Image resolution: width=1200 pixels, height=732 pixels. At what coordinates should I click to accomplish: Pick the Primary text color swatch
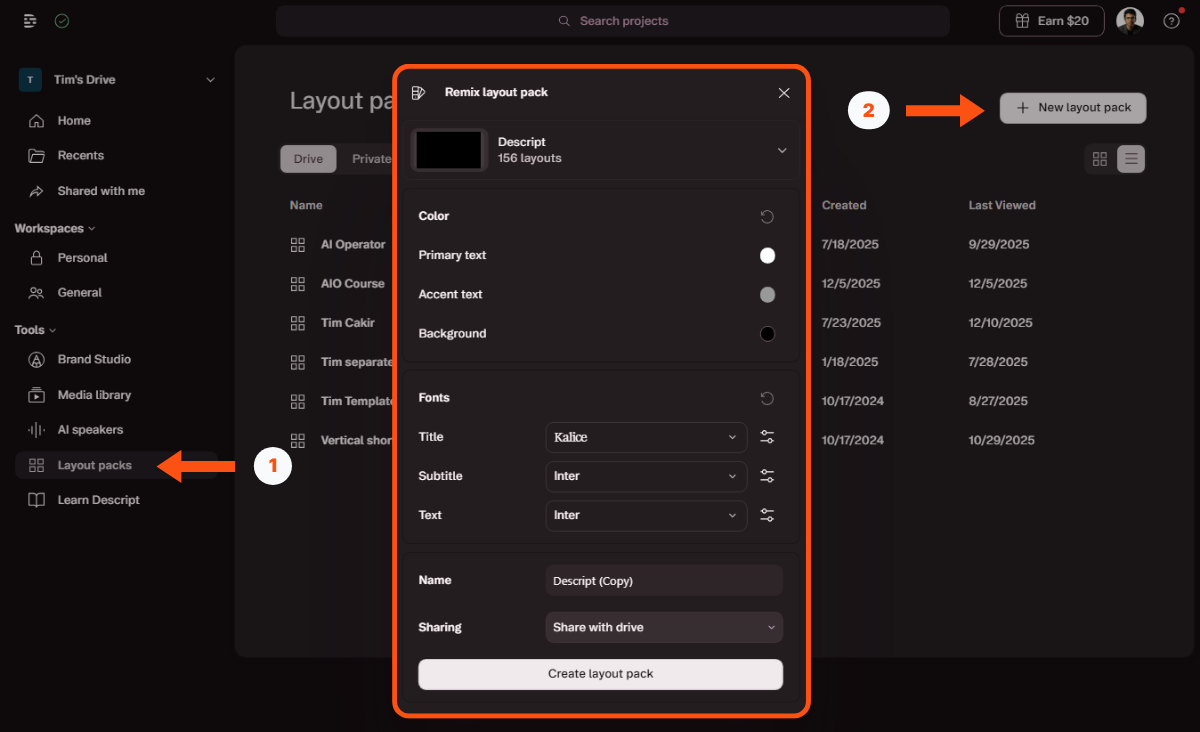point(767,256)
